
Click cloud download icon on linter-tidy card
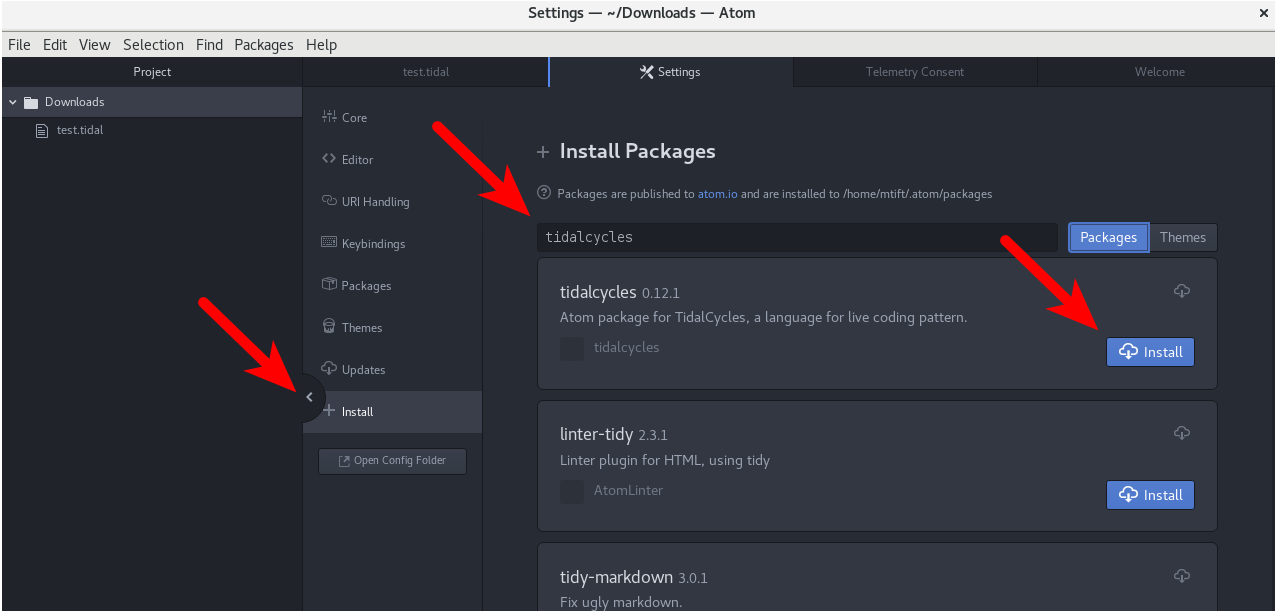pyautogui.click(x=1181, y=433)
